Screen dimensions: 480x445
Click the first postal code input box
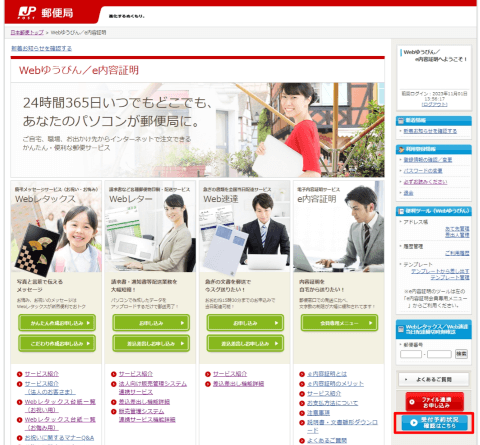[411, 354]
